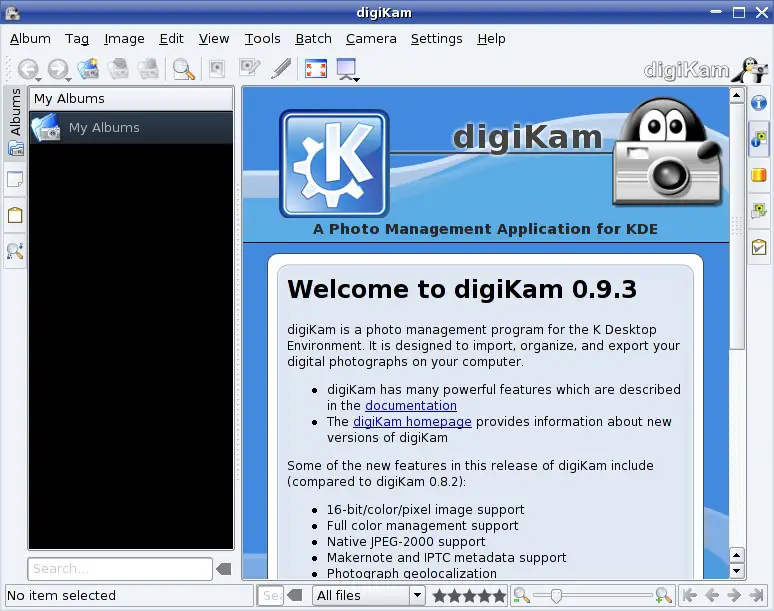Expand the Back button history dropdown arrow
Image resolution: width=774 pixels, height=611 pixels.
click(39, 79)
